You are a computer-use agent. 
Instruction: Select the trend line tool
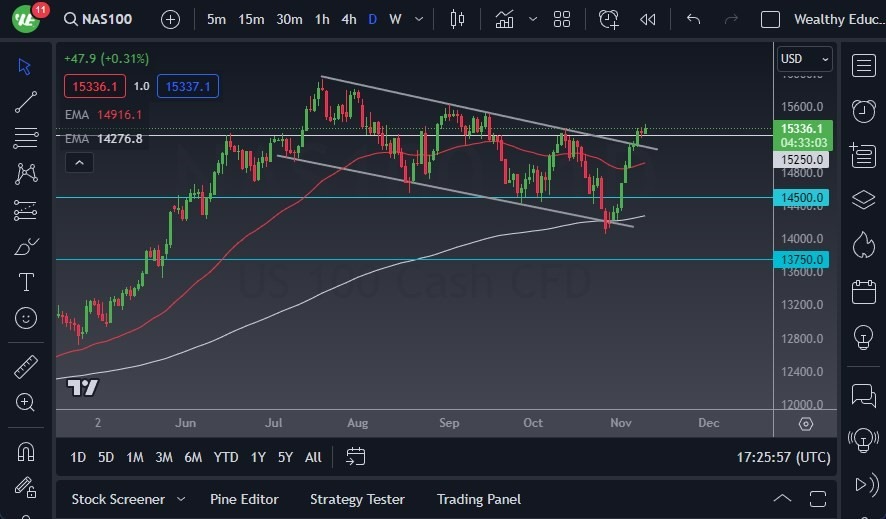coord(25,102)
